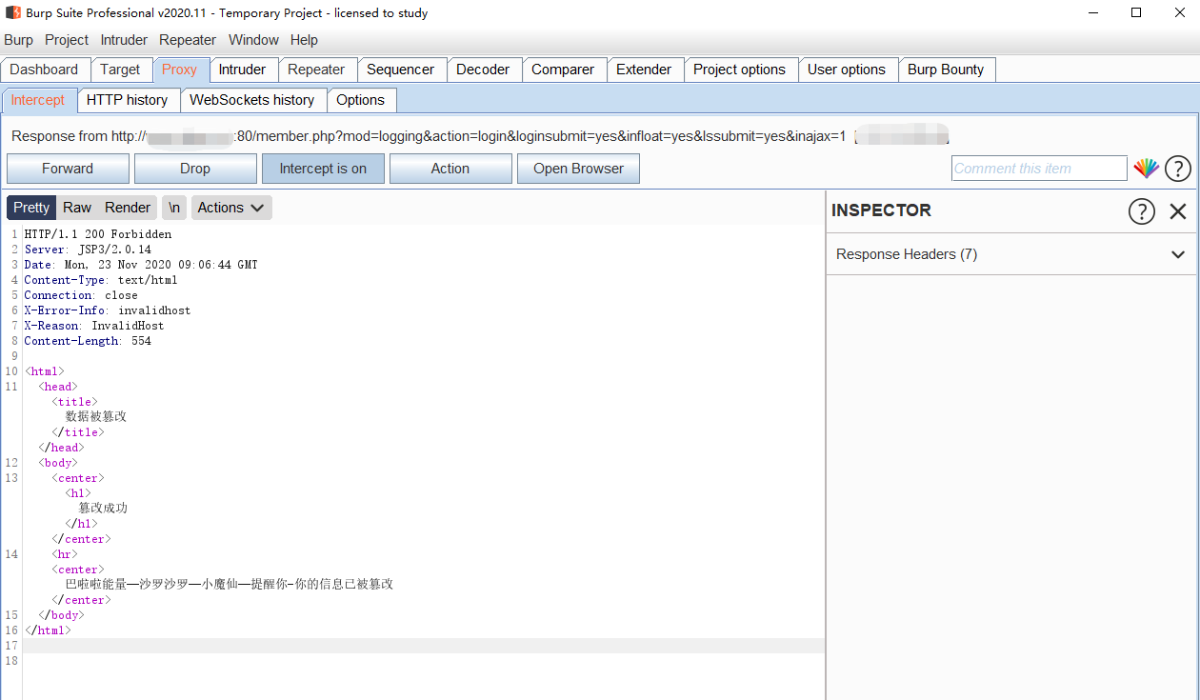The image size is (1200, 700).
Task: Open the Action menu button
Action: click(x=450, y=168)
